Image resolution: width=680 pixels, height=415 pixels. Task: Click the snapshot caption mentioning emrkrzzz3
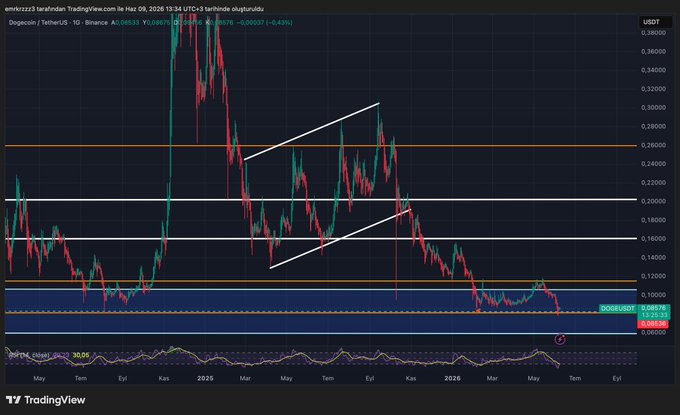coord(134,9)
